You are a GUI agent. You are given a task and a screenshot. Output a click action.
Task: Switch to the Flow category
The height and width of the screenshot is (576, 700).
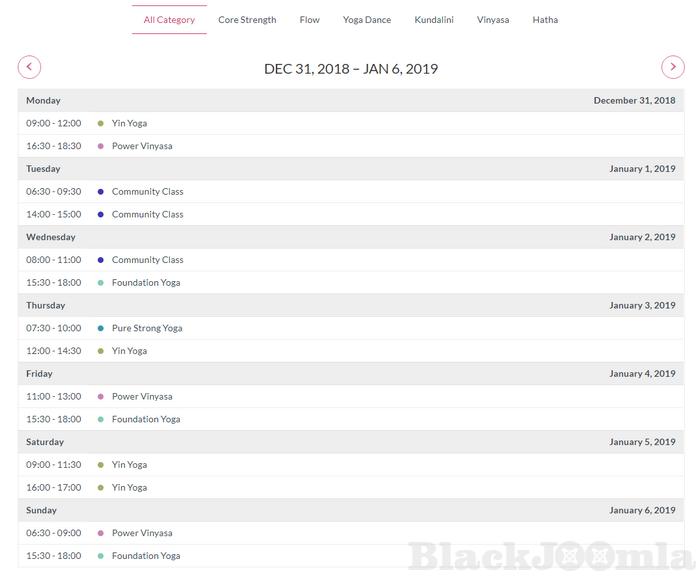310,20
